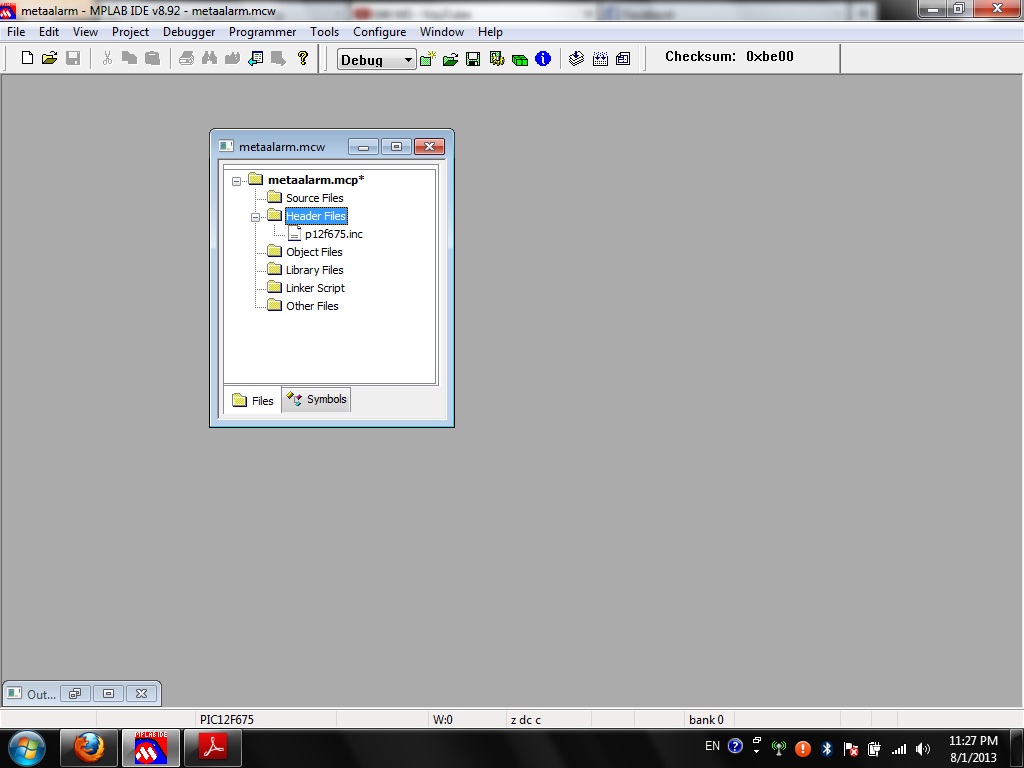This screenshot has width=1024, height=768.
Task: Click the Checksum 0xbe00 readout
Action: pyautogui.click(x=729, y=57)
